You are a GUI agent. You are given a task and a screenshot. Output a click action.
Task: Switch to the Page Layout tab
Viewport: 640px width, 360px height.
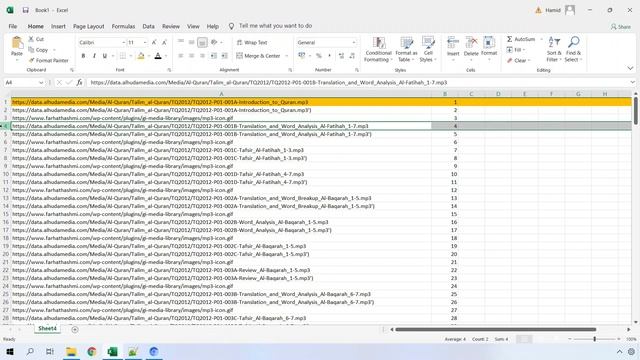point(89,26)
